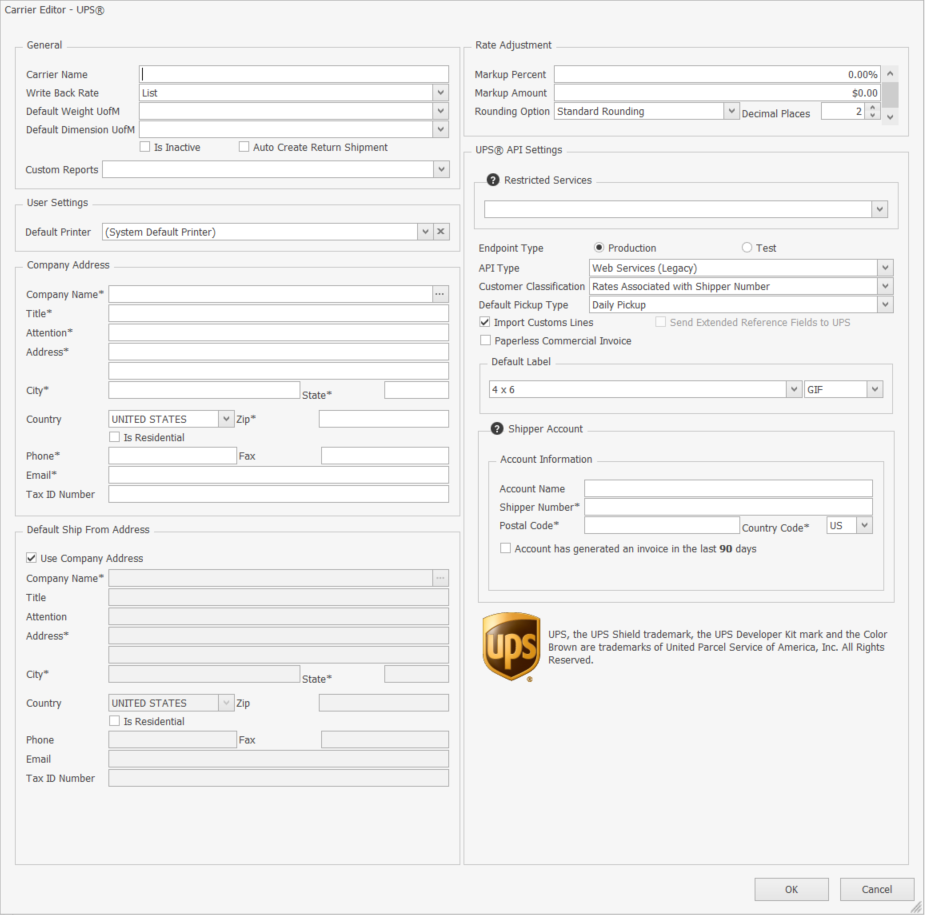
Task: Toggle Paperless Commercial Invoice checkbox
Action: pyautogui.click(x=486, y=341)
